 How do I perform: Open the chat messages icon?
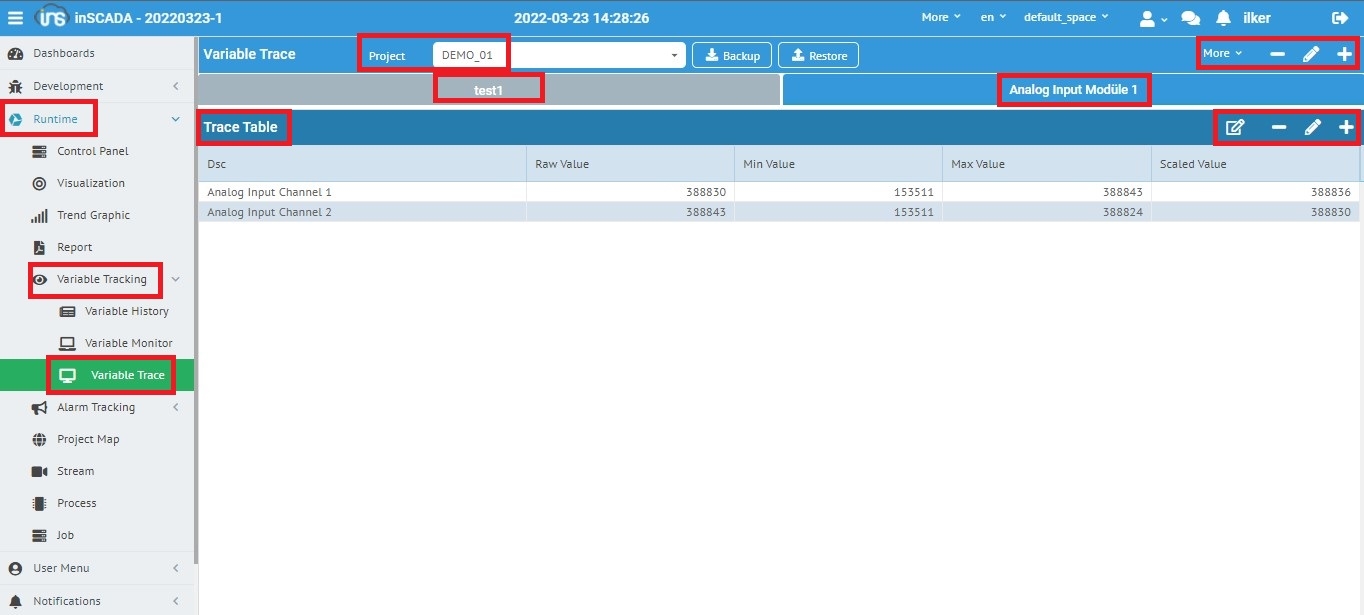[x=1190, y=18]
